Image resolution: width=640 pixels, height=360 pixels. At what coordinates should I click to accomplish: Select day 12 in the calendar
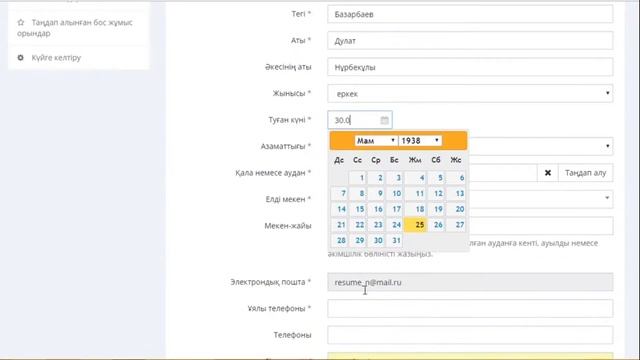point(436,193)
